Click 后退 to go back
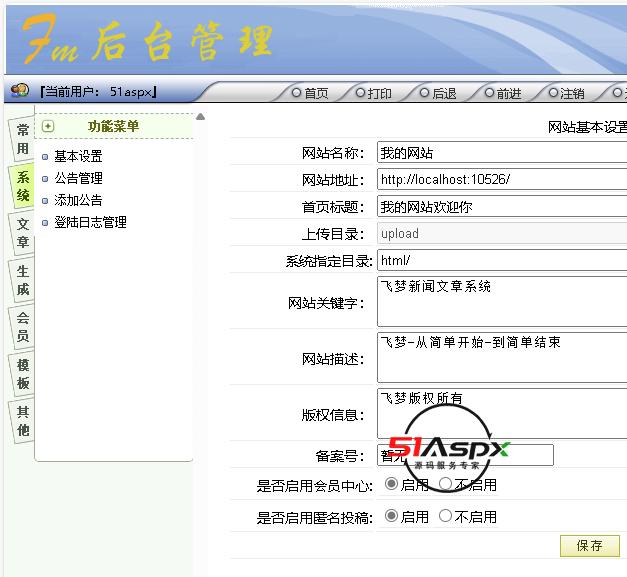Image resolution: width=627 pixels, height=577 pixels. tap(438, 93)
